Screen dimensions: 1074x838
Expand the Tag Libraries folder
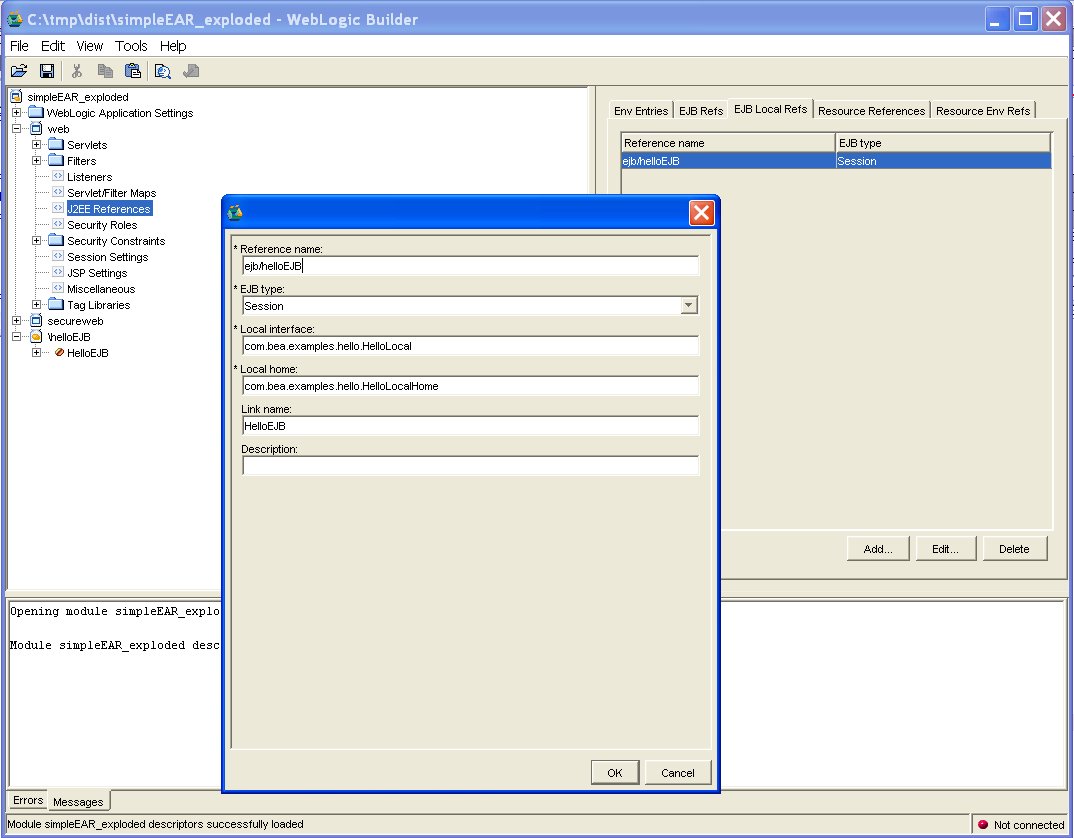click(36, 304)
